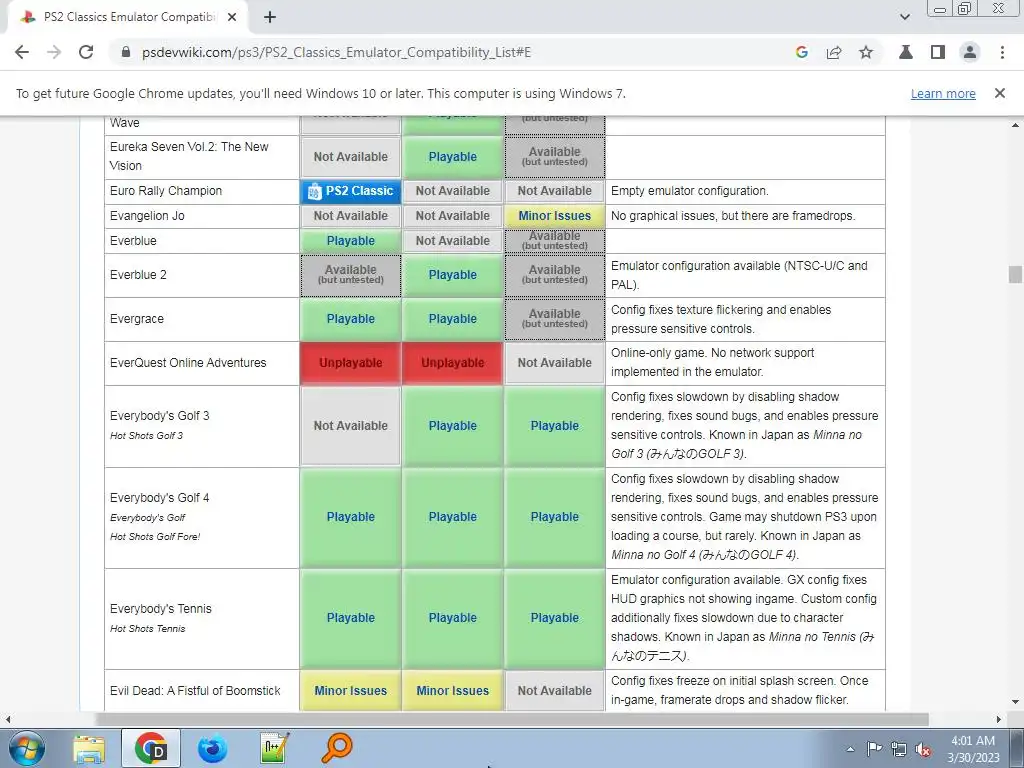Screen dimensions: 1024x768
Task: Select the Everybody's Golf 4 title
Action: pyautogui.click(x=160, y=498)
